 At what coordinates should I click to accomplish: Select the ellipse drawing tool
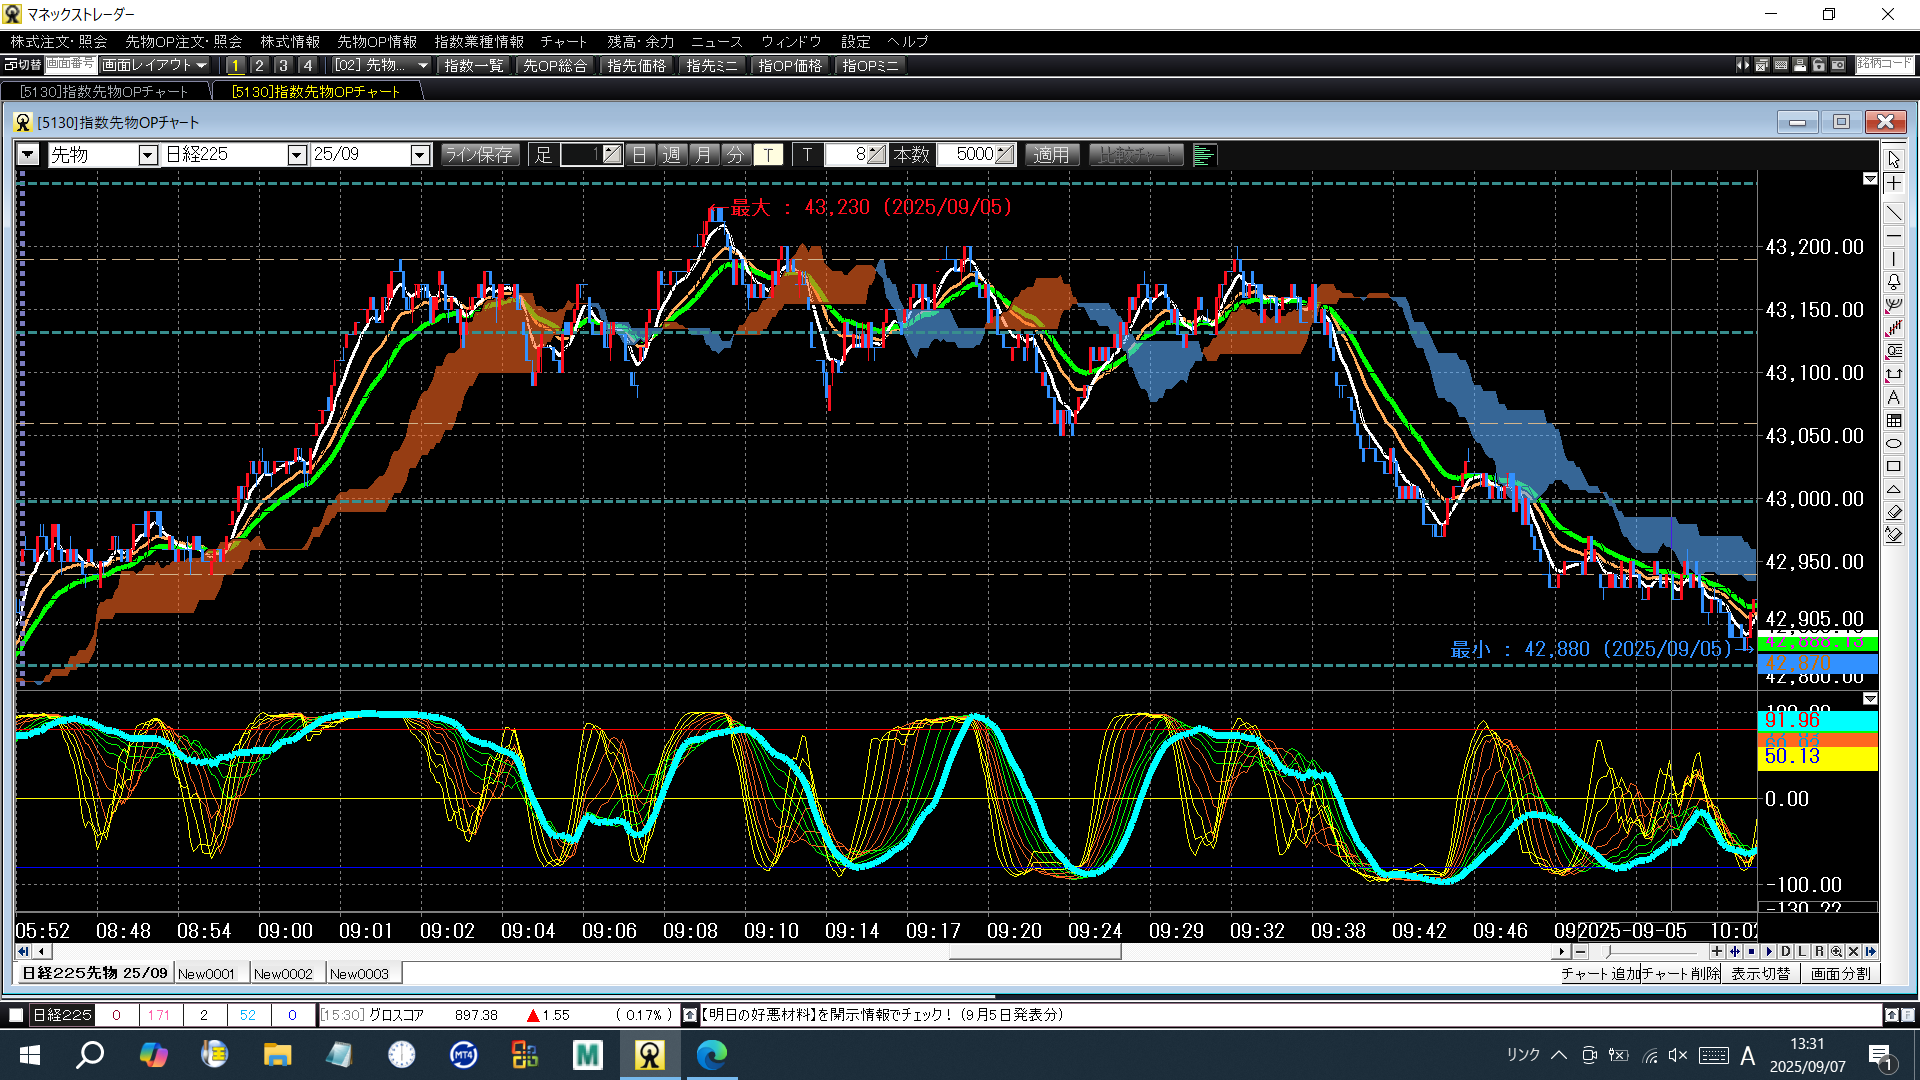coord(1894,444)
